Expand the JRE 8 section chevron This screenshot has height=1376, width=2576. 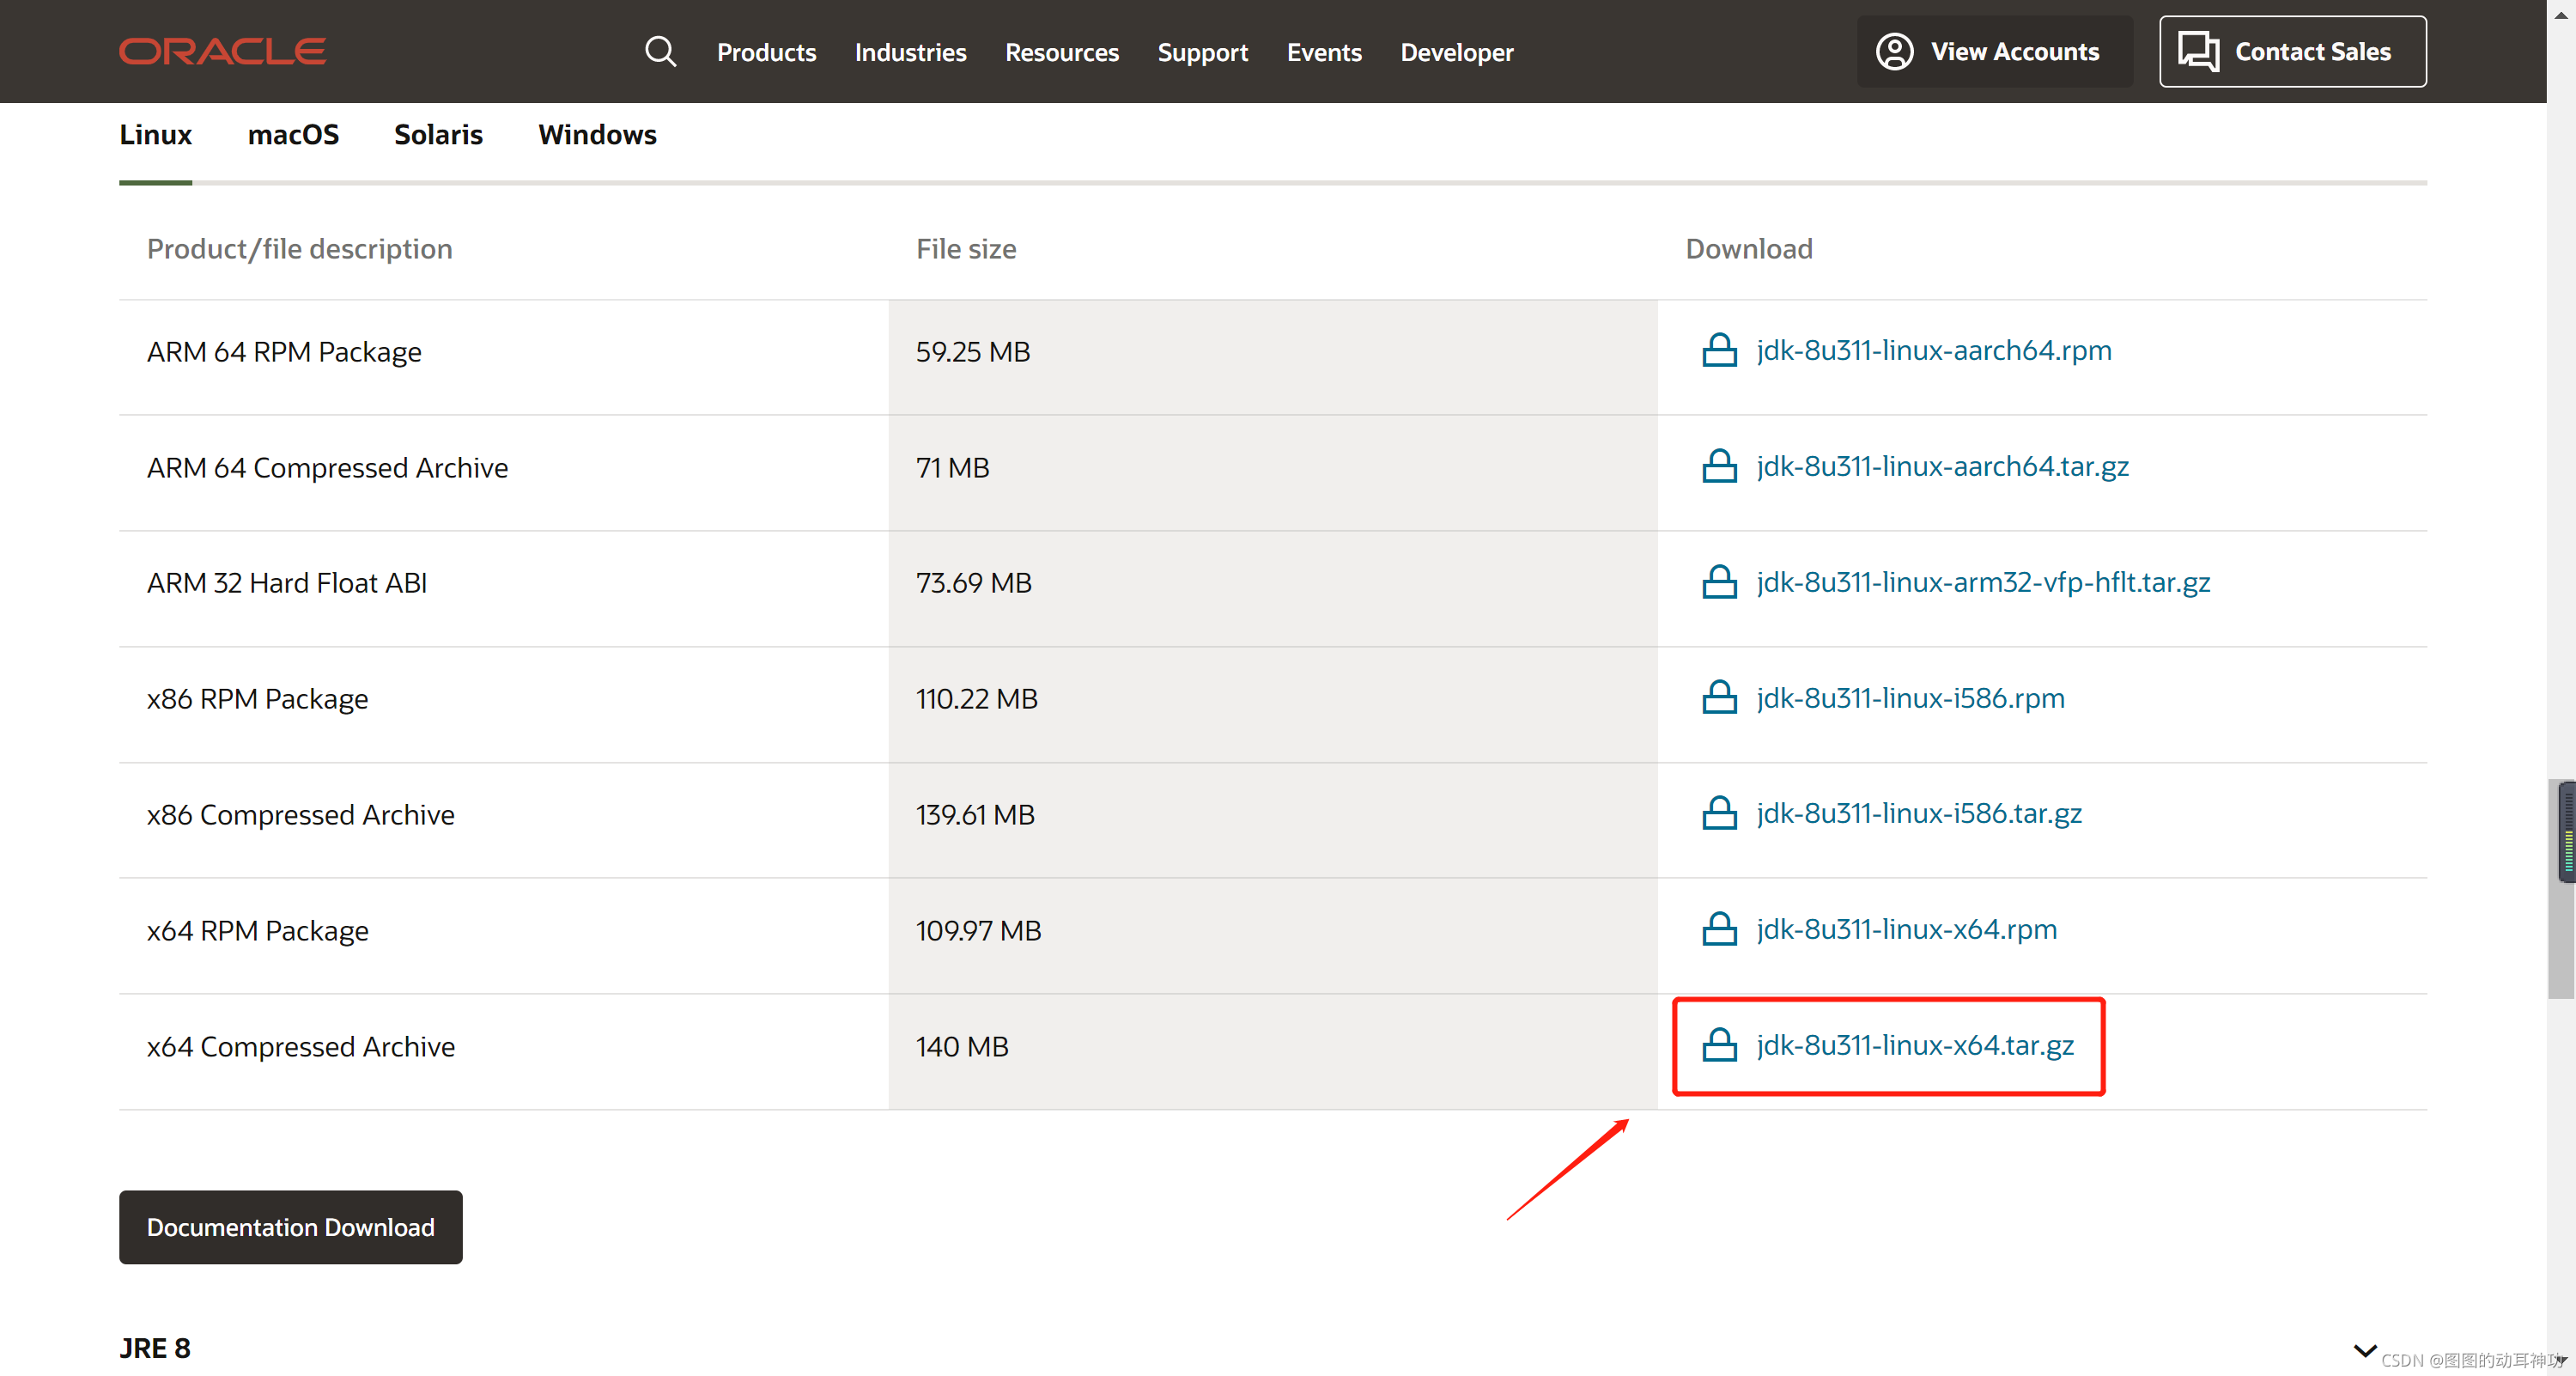click(x=2364, y=1350)
